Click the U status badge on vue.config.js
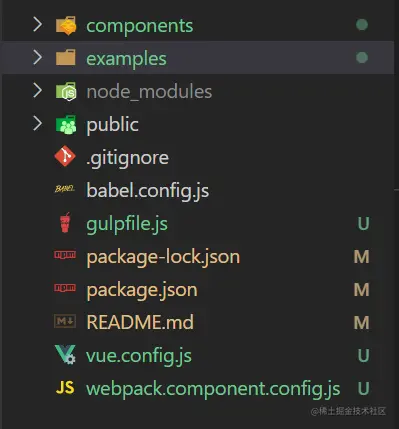The height and width of the screenshot is (429, 399). [363, 355]
